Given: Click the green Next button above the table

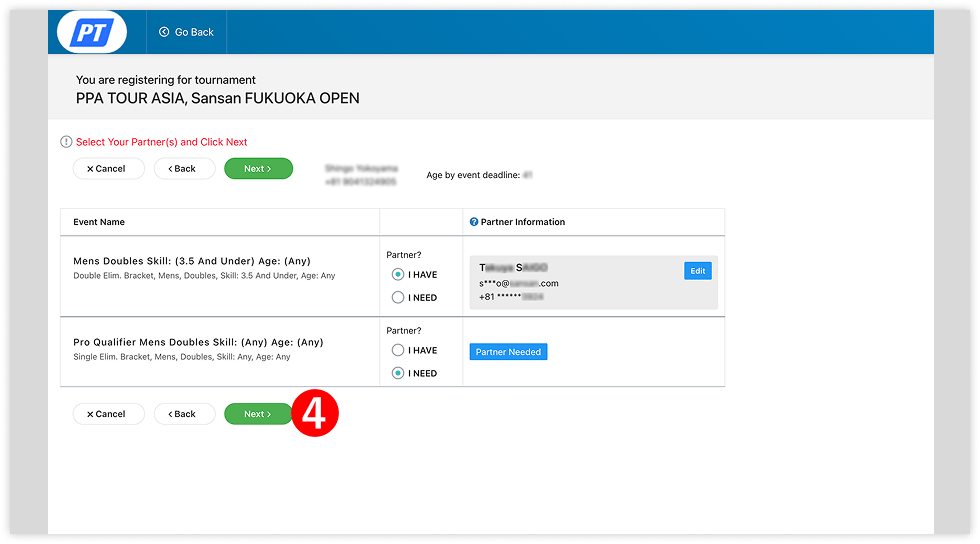Looking at the screenshot, I should (x=258, y=169).
